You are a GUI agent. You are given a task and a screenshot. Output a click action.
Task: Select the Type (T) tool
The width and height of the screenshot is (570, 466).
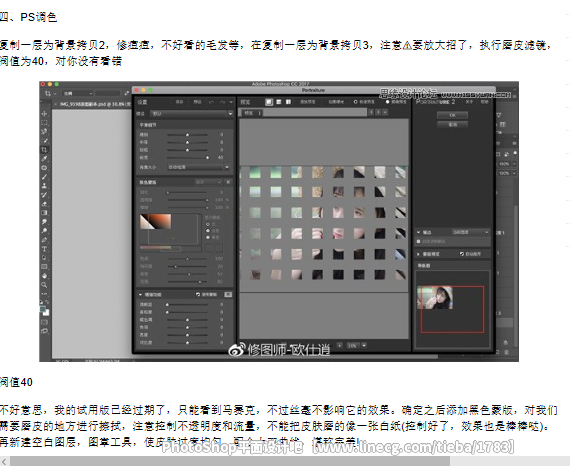tap(44, 249)
